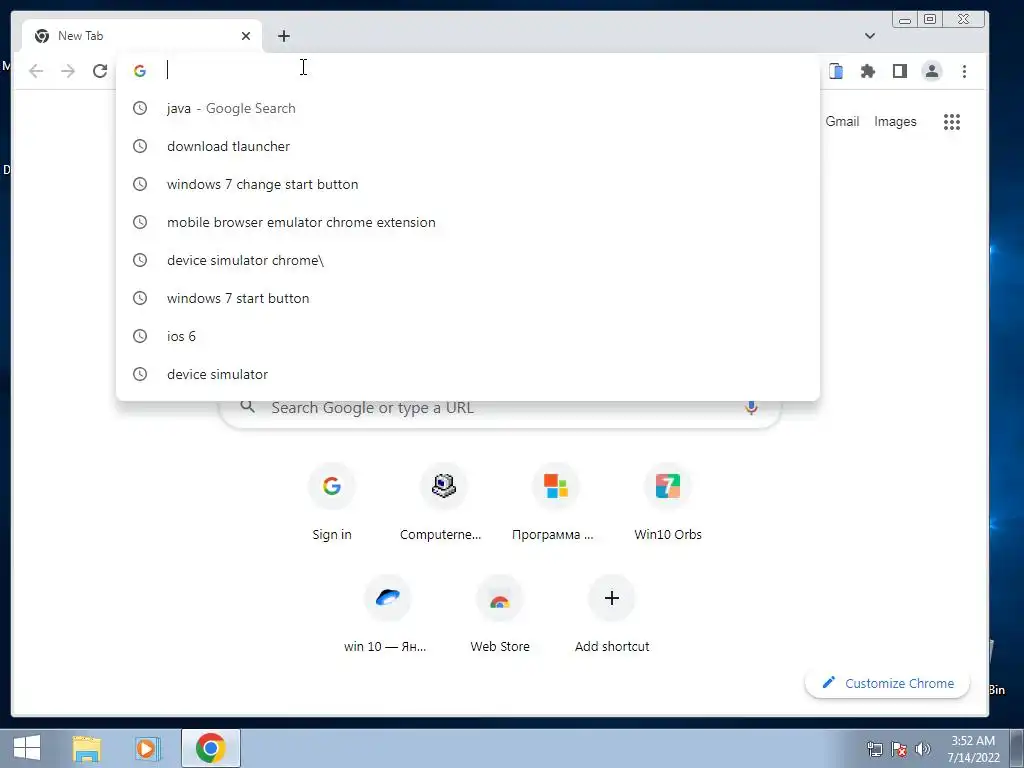Open the Extensions puzzle-piece menu
1024x768 pixels.
click(868, 71)
